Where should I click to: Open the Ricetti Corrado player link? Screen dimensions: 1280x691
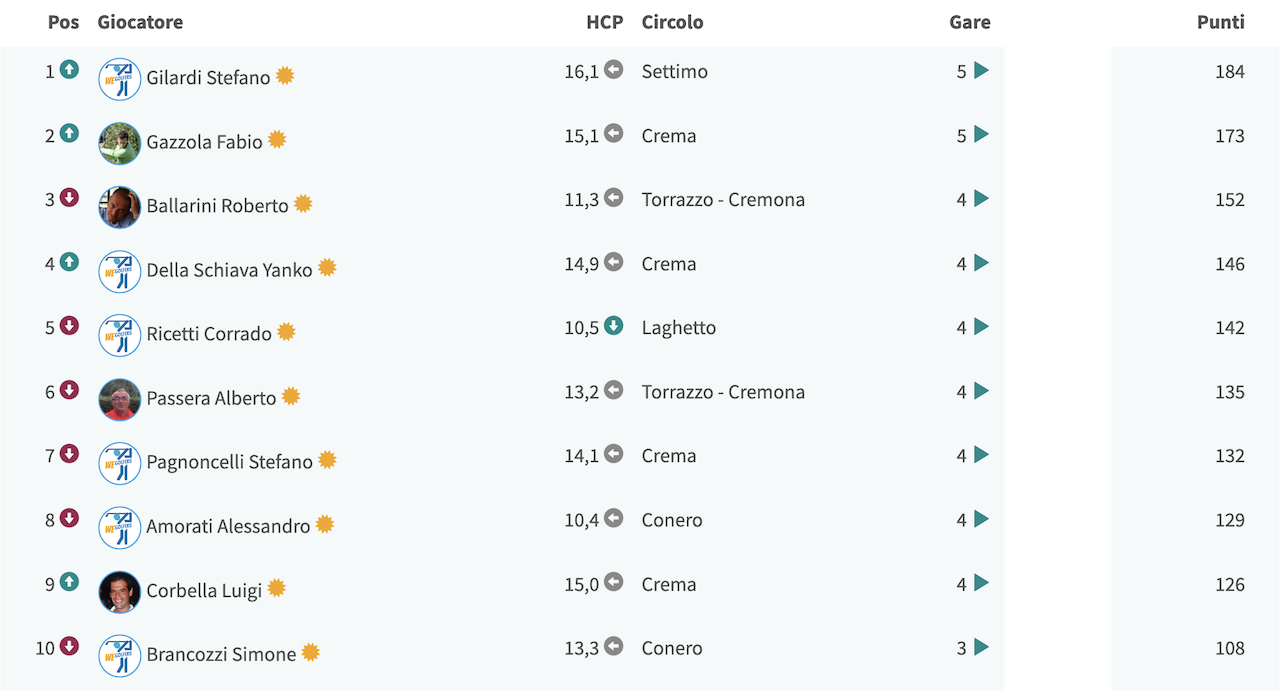pos(209,334)
